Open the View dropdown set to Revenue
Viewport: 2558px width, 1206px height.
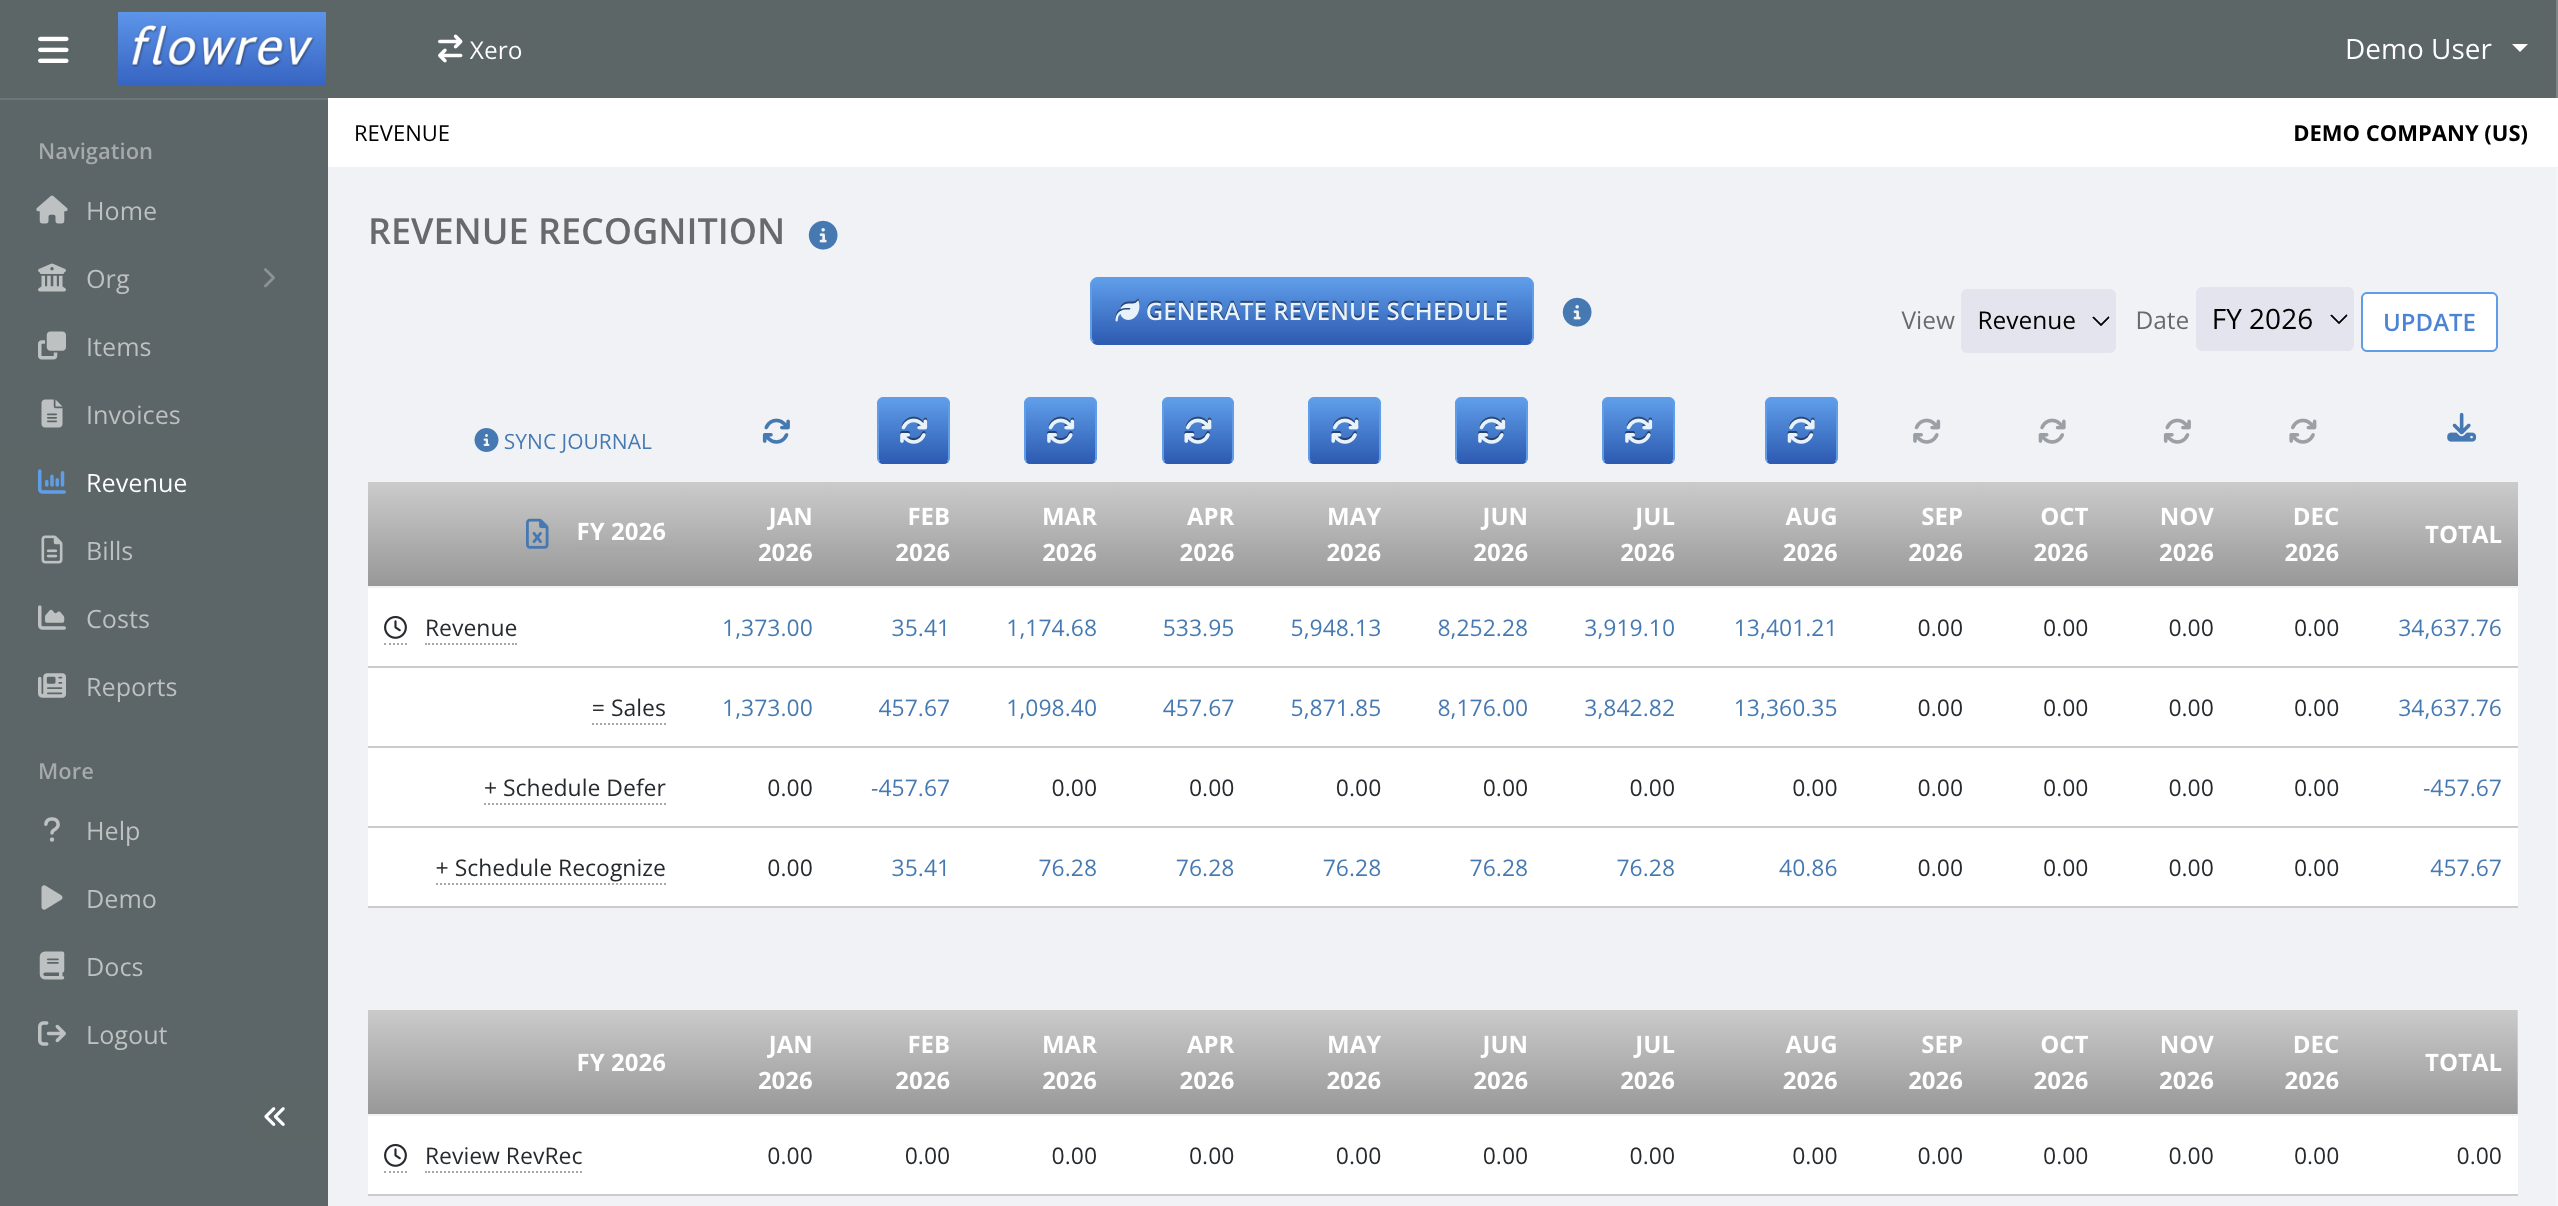2038,321
